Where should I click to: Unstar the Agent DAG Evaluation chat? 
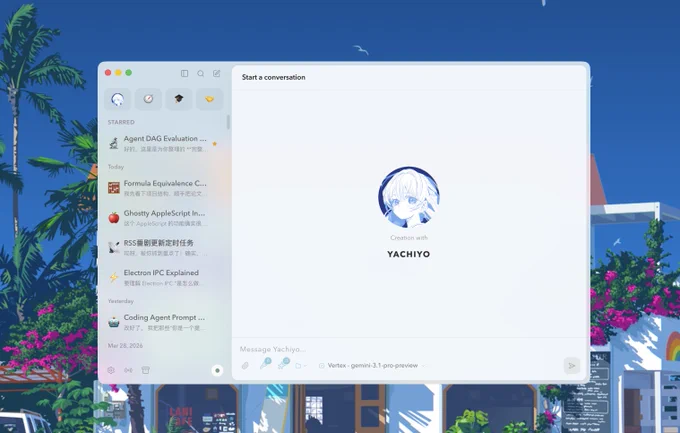click(215, 143)
